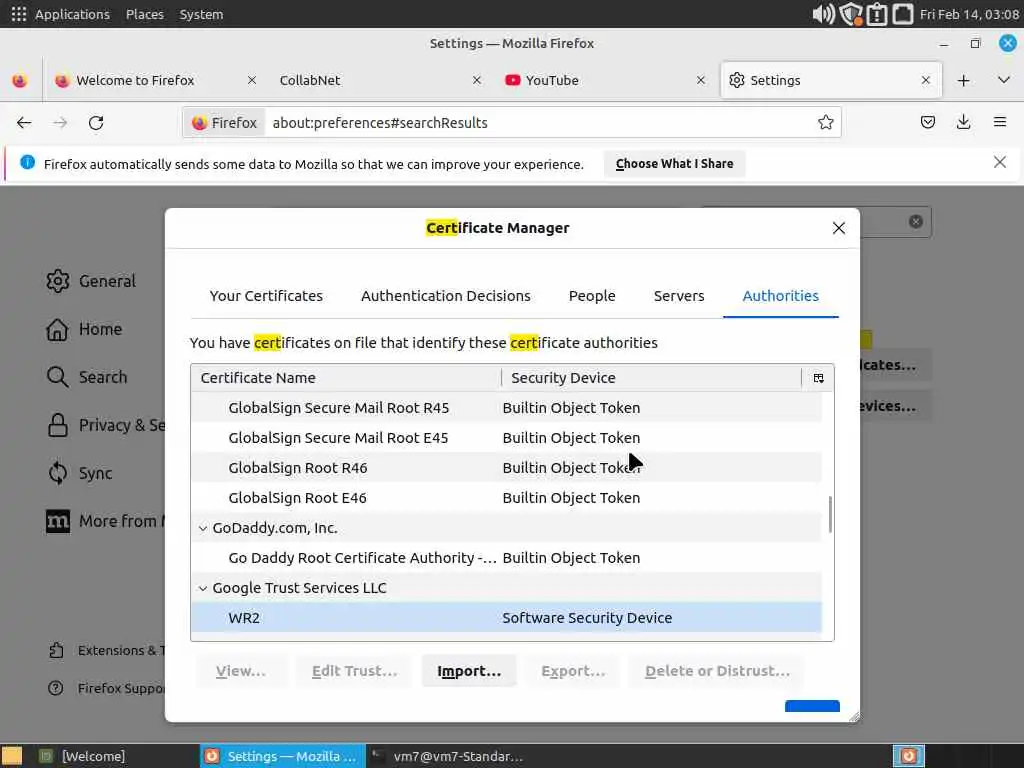Open the Places menu
The width and height of the screenshot is (1024, 768).
[x=144, y=14]
